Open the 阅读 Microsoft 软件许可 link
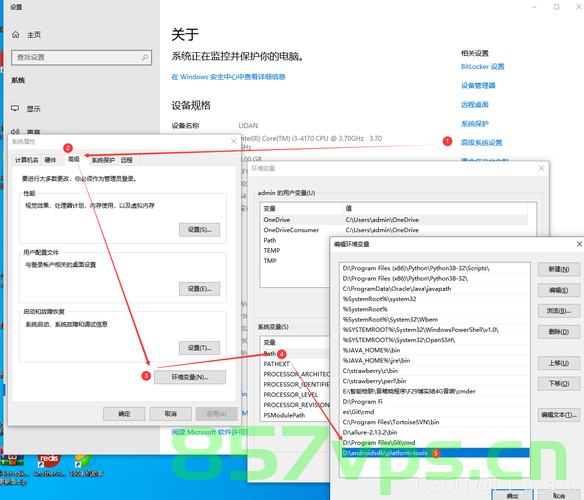This screenshot has width=584, height=500. point(210,432)
